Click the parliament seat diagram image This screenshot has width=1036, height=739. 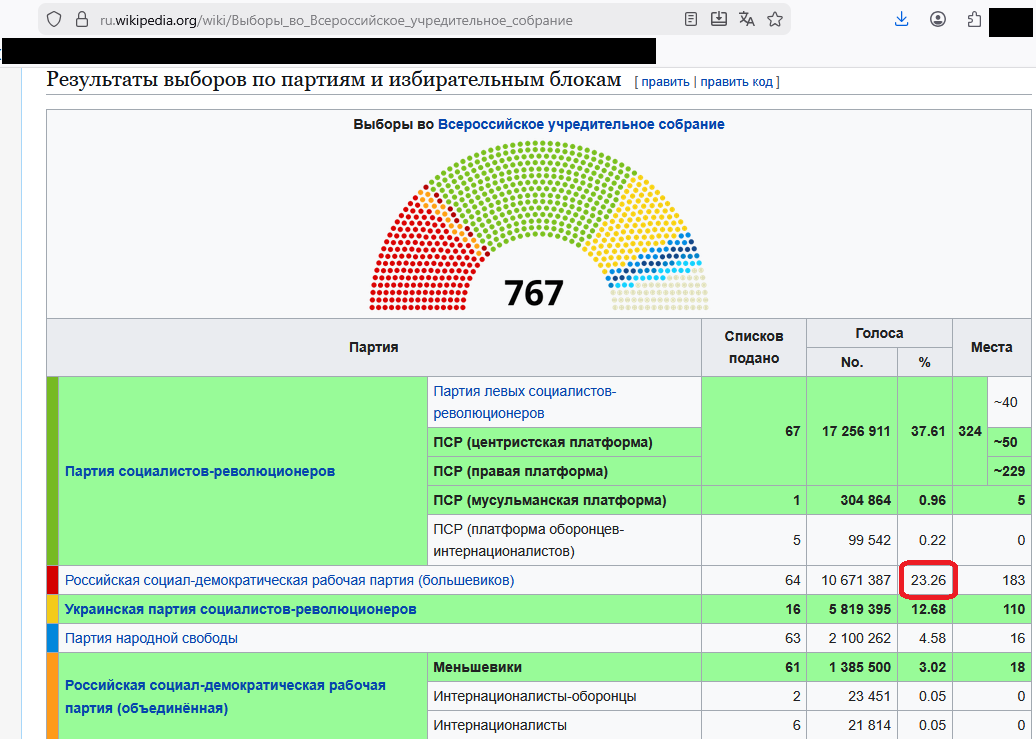pos(538,225)
